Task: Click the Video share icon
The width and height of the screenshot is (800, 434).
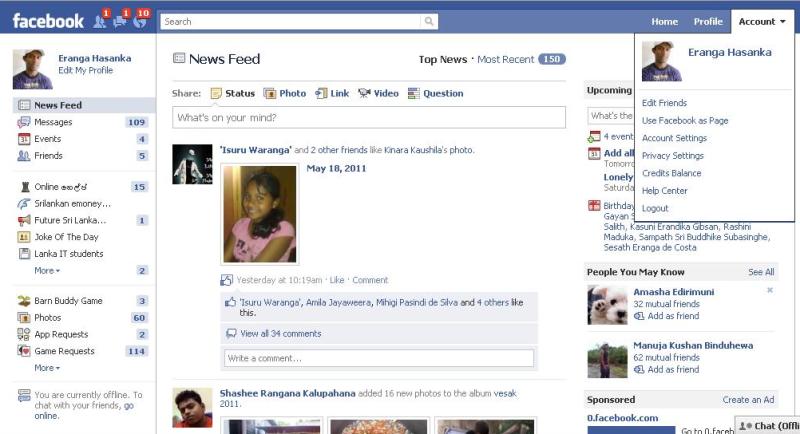Action: pos(364,93)
